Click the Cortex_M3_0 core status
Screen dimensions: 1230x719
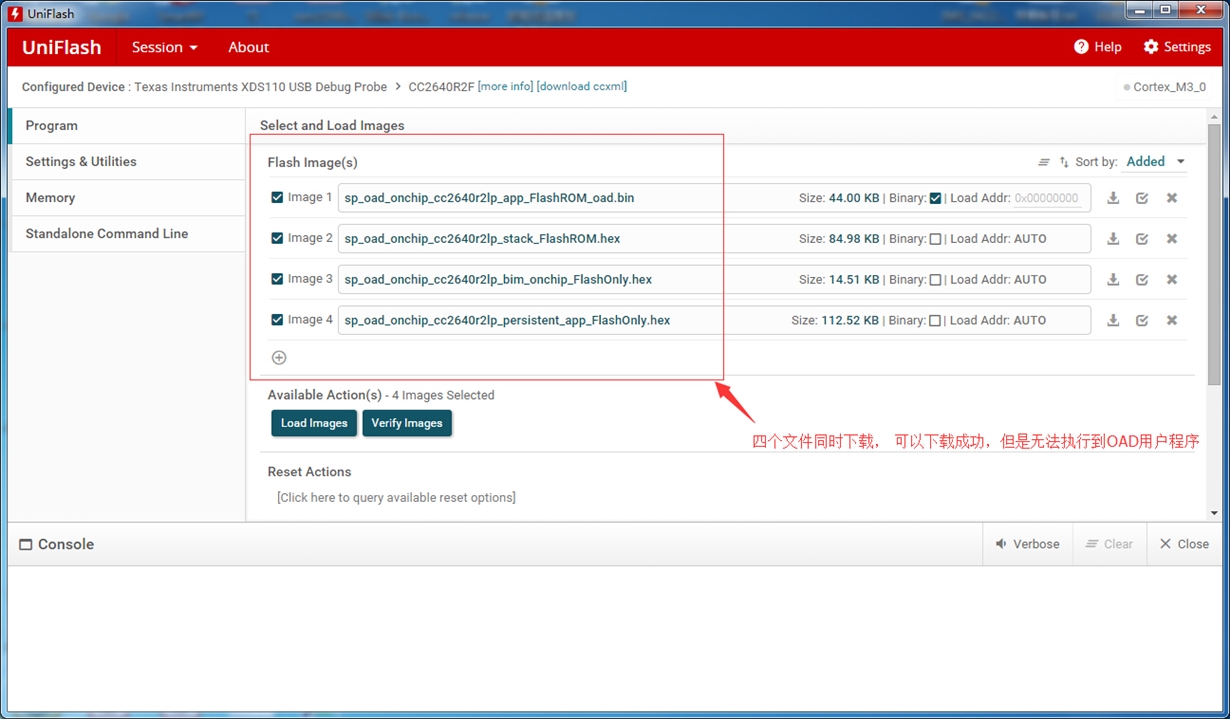coord(1164,87)
